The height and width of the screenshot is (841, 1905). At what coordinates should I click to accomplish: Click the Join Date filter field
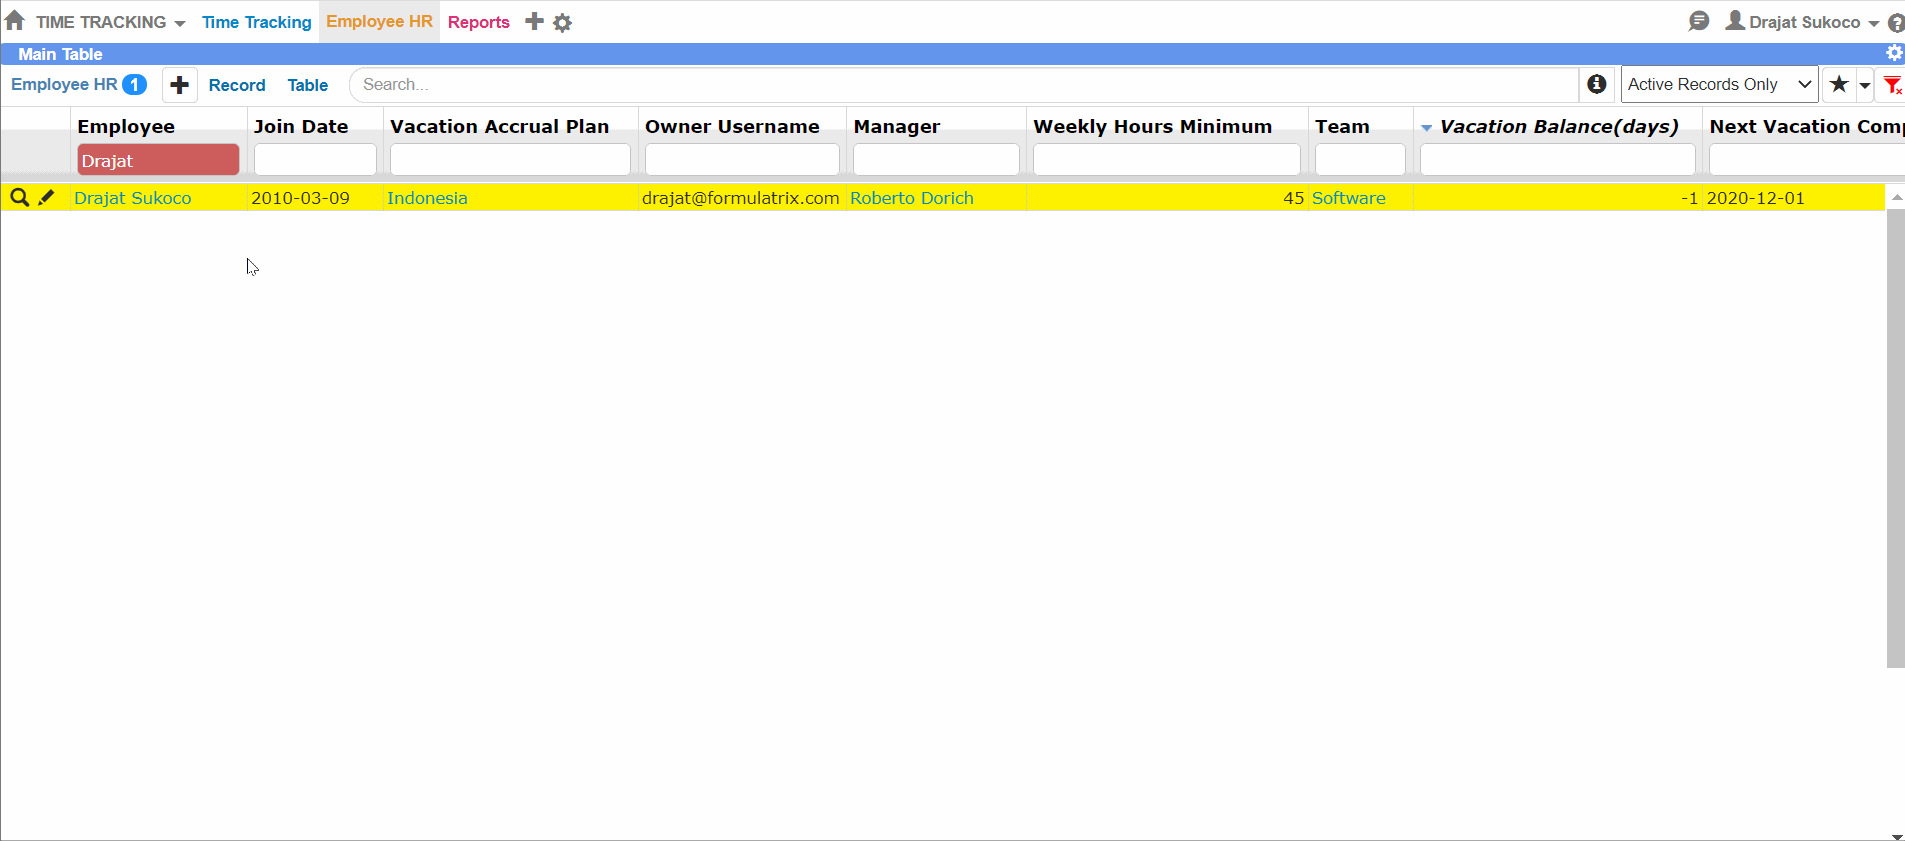click(315, 160)
